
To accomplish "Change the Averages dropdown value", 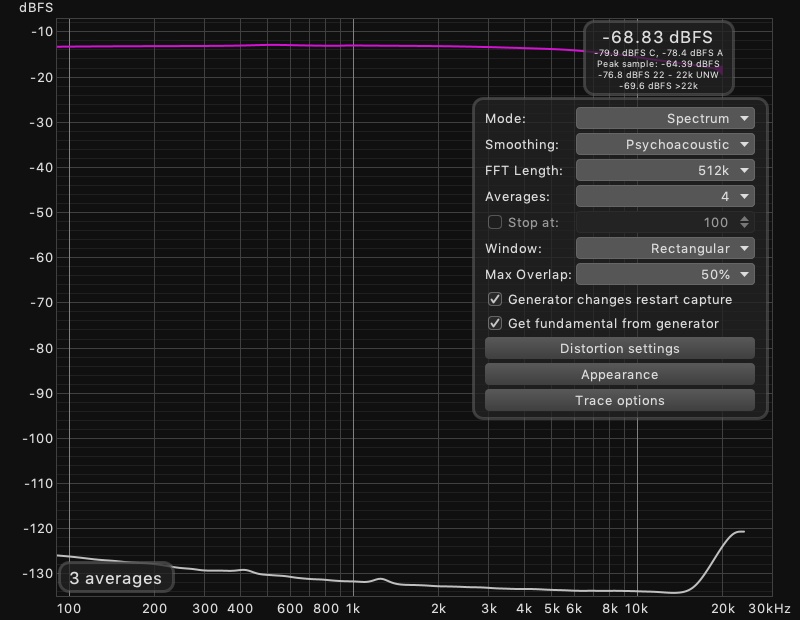I will (x=665, y=197).
